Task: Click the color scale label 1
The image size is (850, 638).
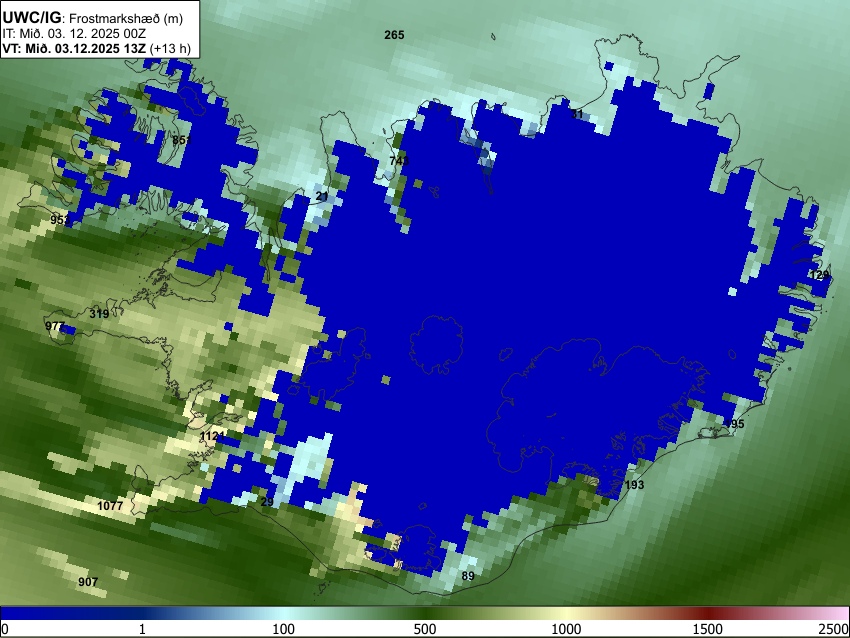Action: (x=142, y=629)
